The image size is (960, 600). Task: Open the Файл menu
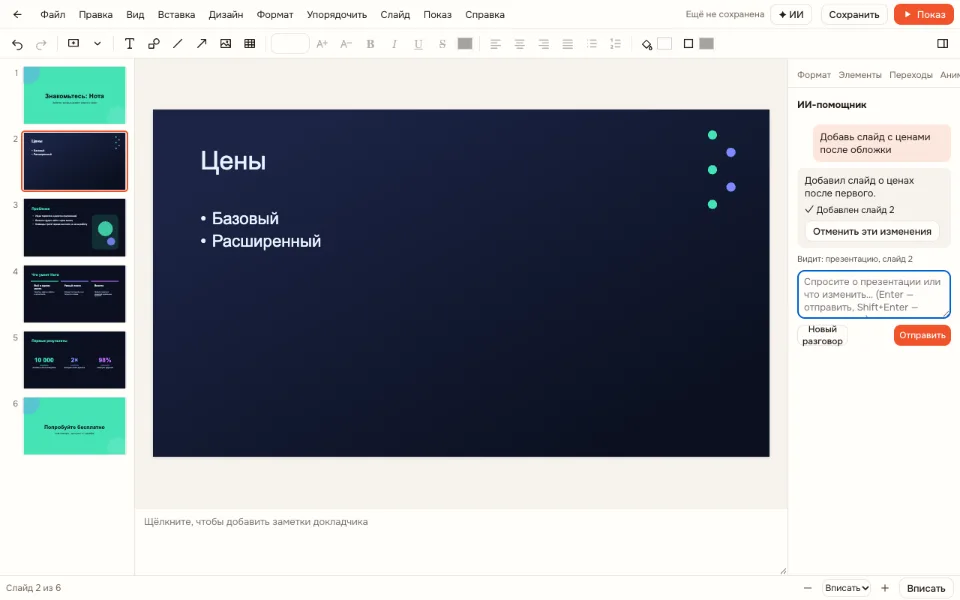53,15
